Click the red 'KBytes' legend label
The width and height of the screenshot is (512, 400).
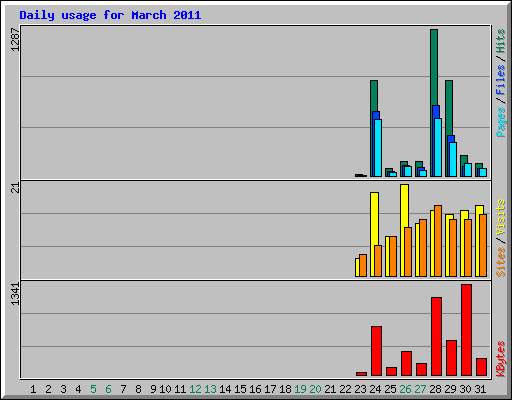tap(500, 359)
